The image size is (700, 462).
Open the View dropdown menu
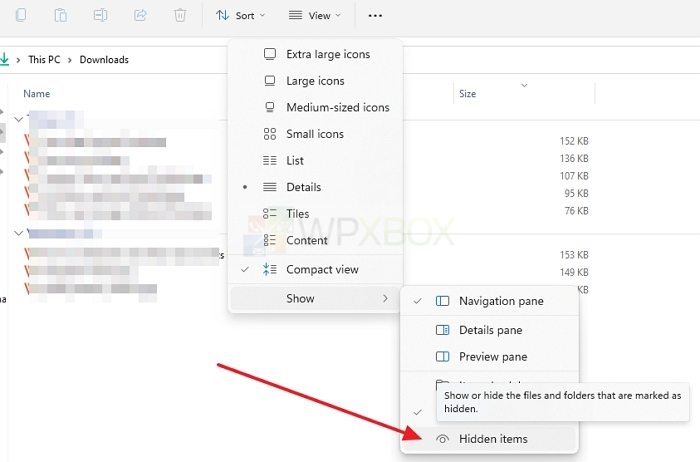click(x=314, y=16)
